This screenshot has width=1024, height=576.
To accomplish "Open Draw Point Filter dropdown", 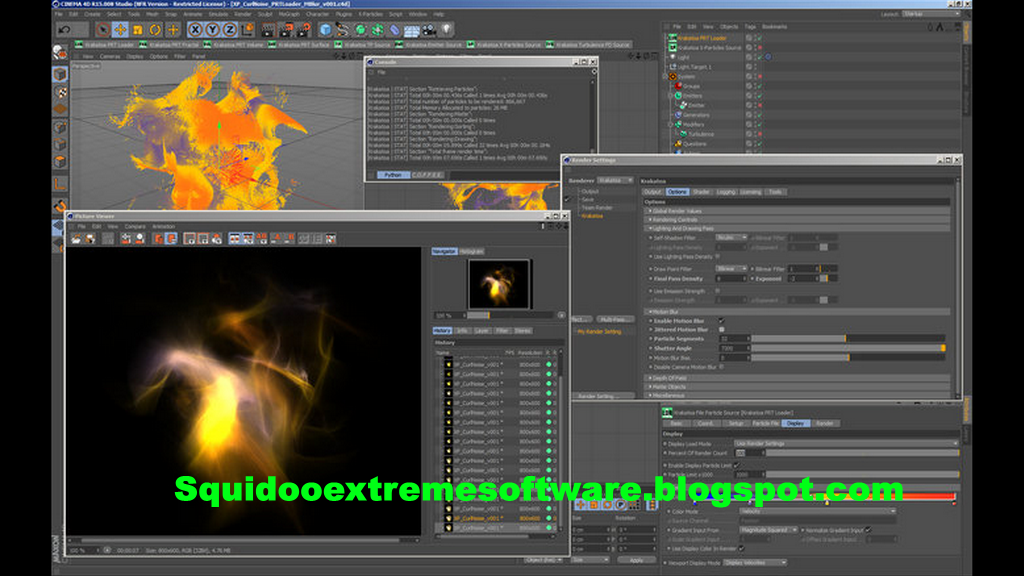I will pos(731,268).
